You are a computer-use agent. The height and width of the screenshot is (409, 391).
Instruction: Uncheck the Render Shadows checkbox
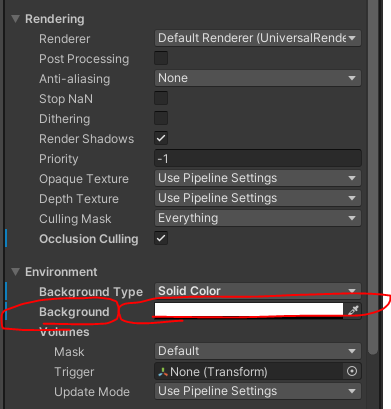click(x=161, y=138)
